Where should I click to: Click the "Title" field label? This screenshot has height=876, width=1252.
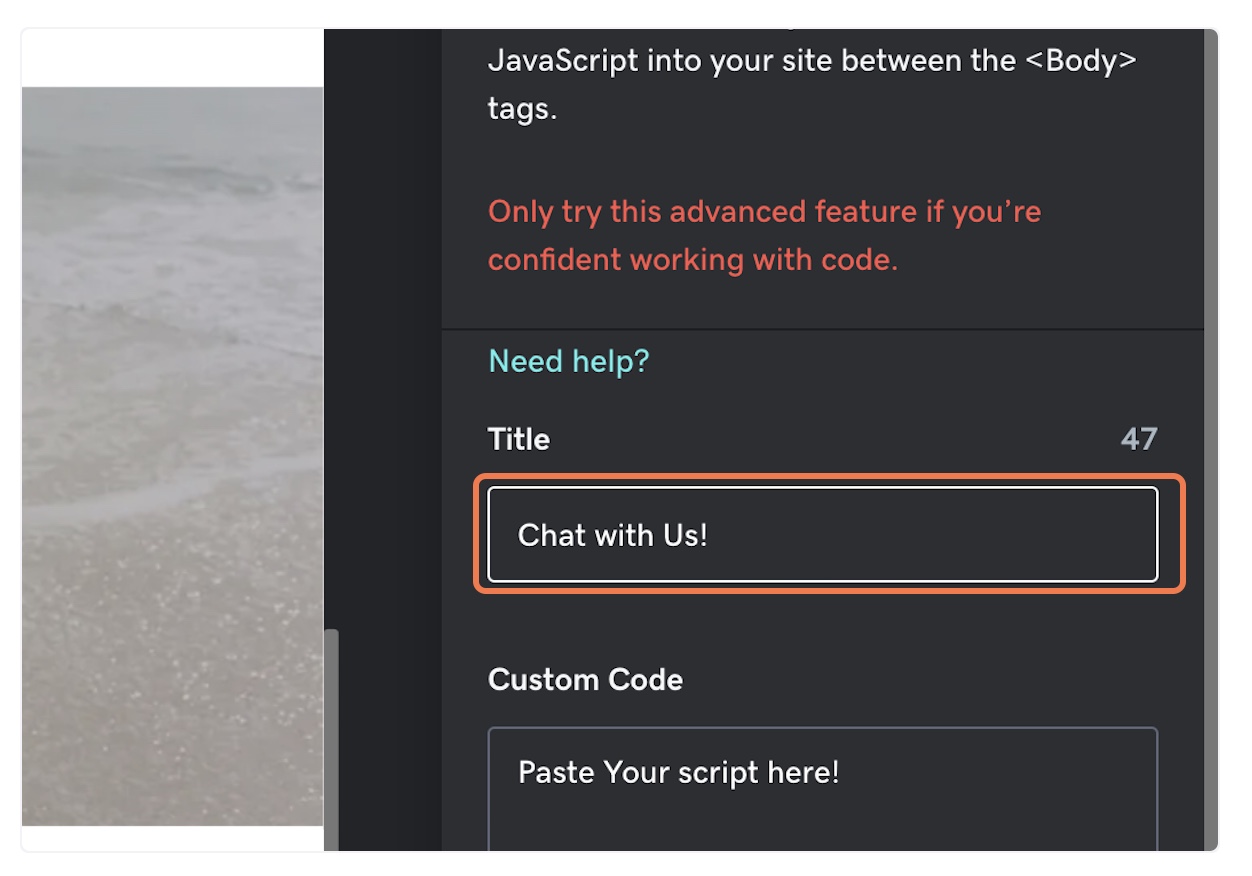pos(519,439)
